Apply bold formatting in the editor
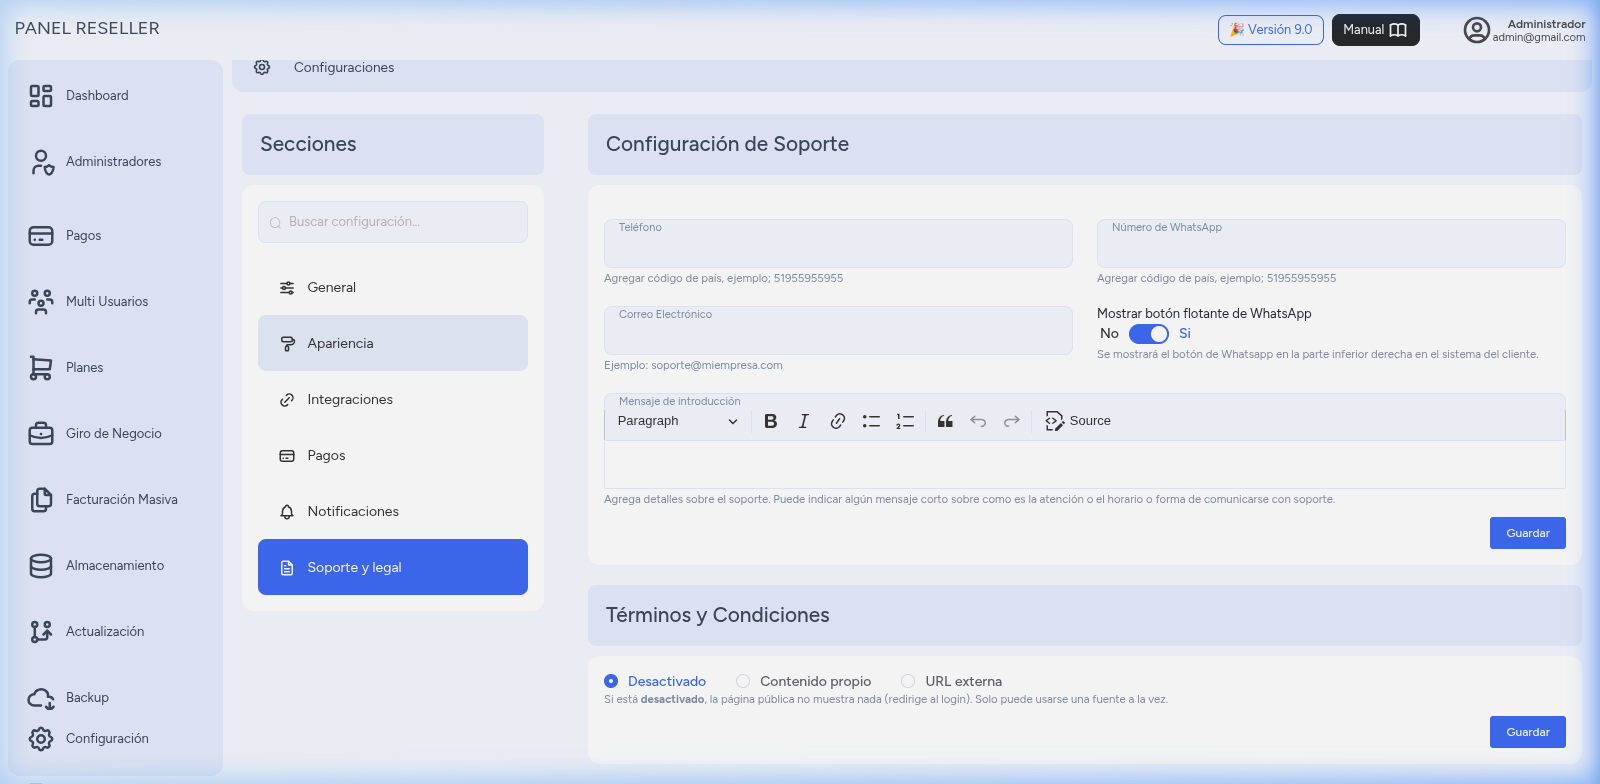 [771, 421]
